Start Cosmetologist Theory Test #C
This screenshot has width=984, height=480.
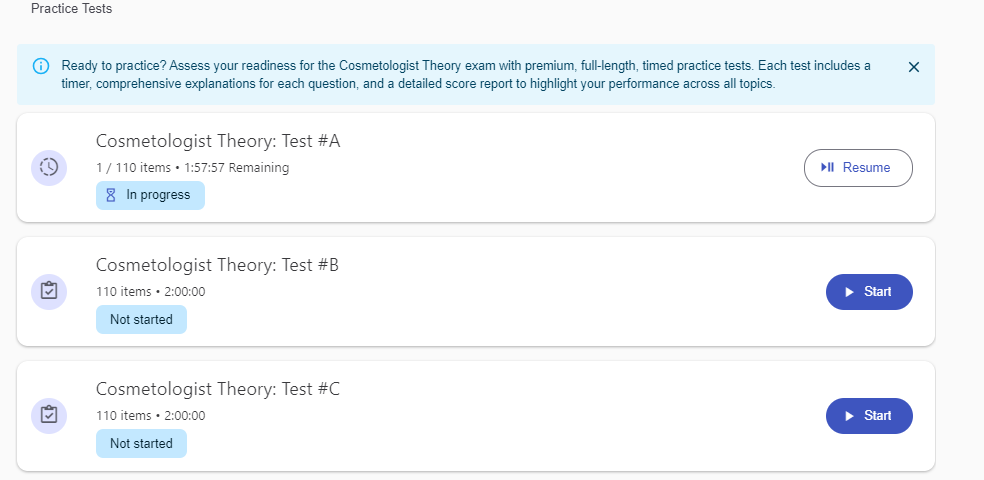(x=869, y=416)
